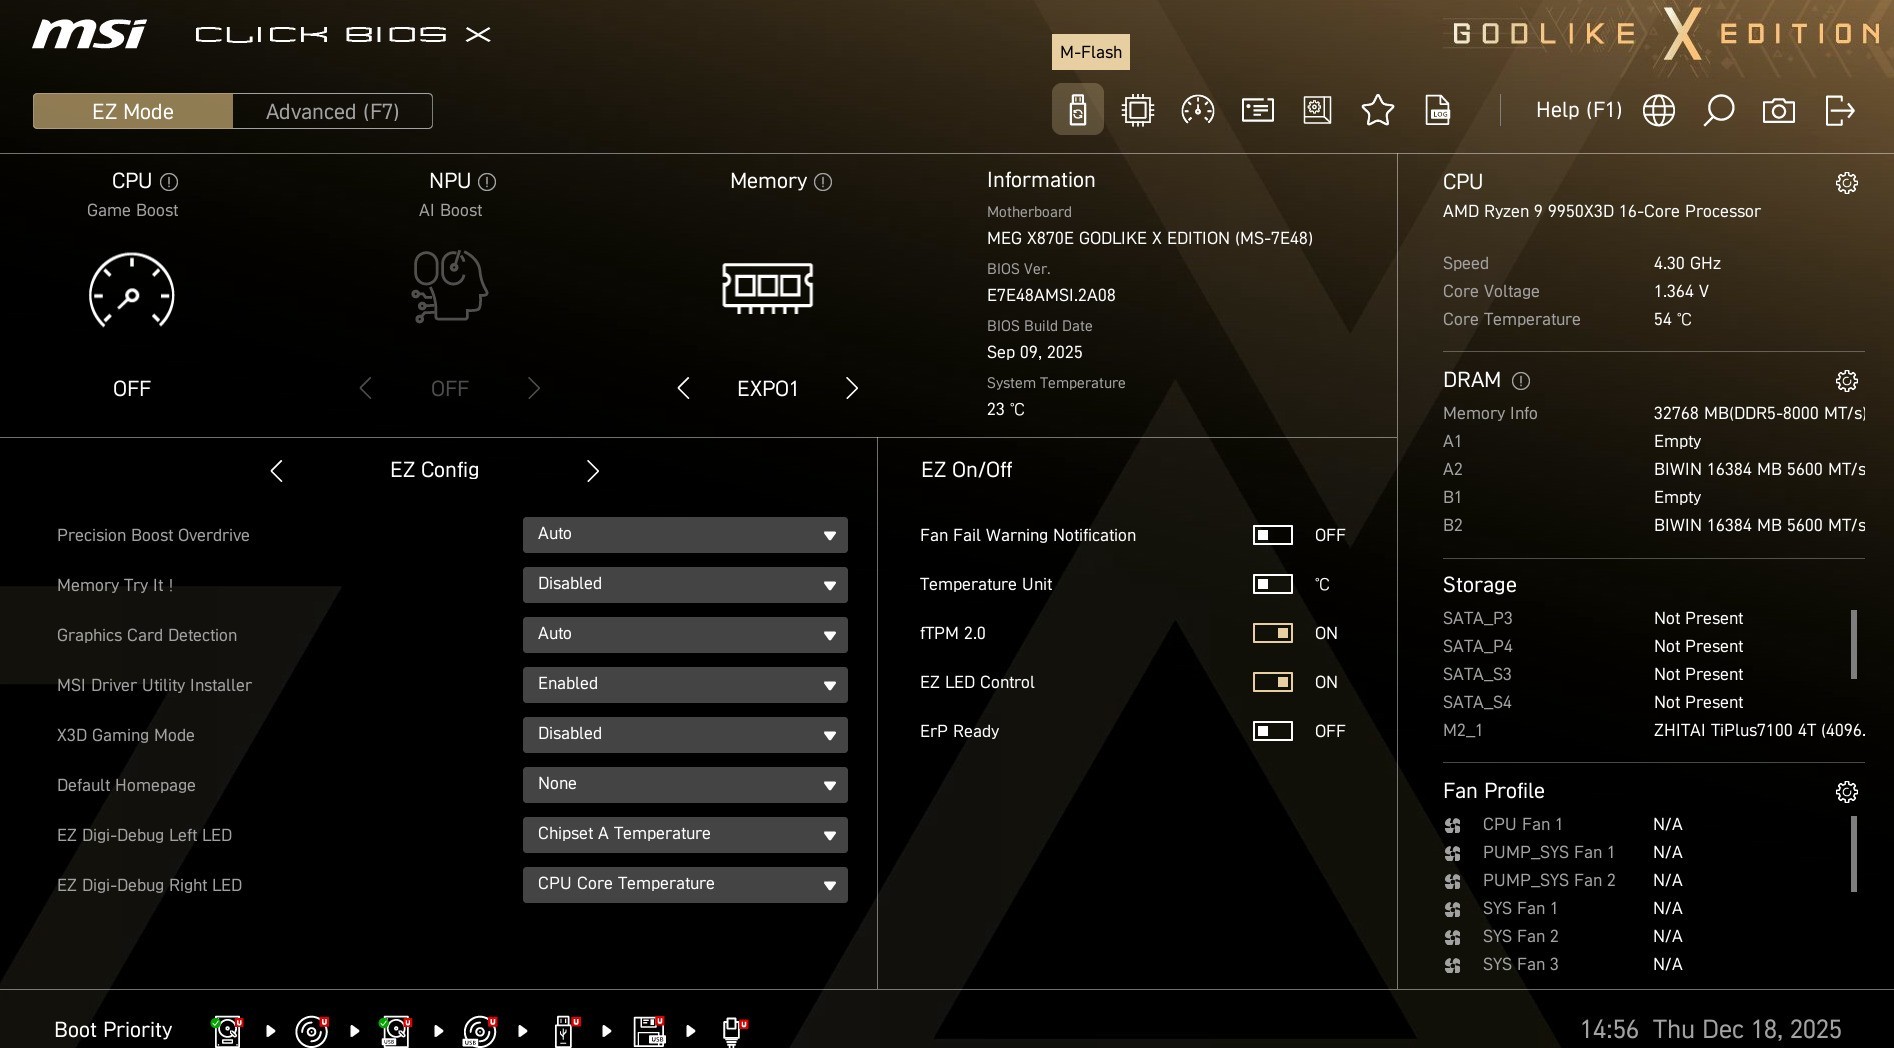Open the search magnifier icon
Viewport: 1894px width, 1048px height.
point(1718,110)
